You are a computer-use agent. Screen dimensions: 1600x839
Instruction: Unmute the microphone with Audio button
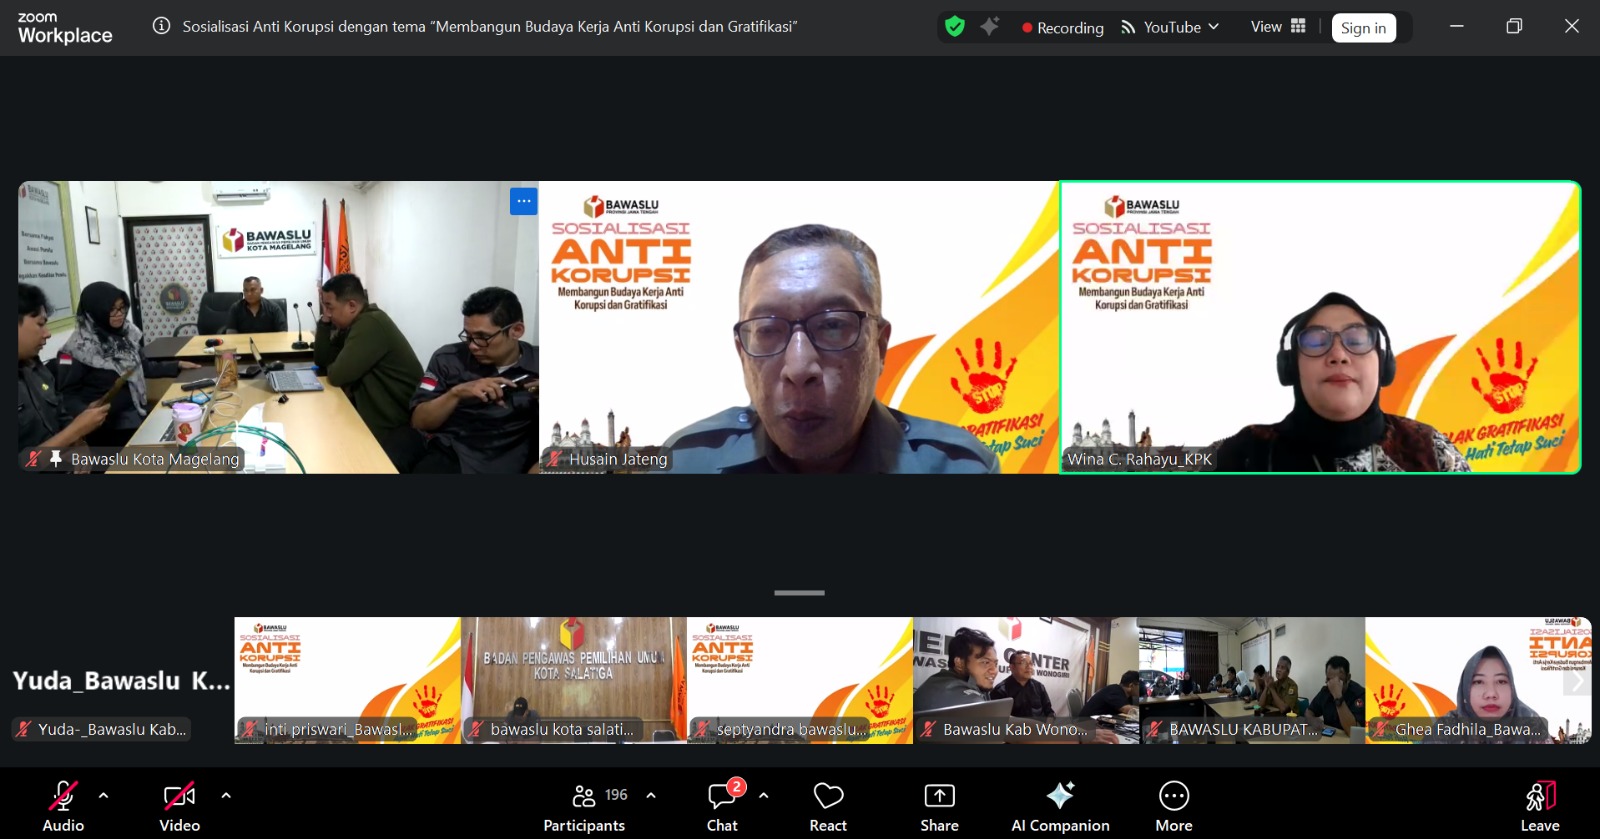[63, 805]
